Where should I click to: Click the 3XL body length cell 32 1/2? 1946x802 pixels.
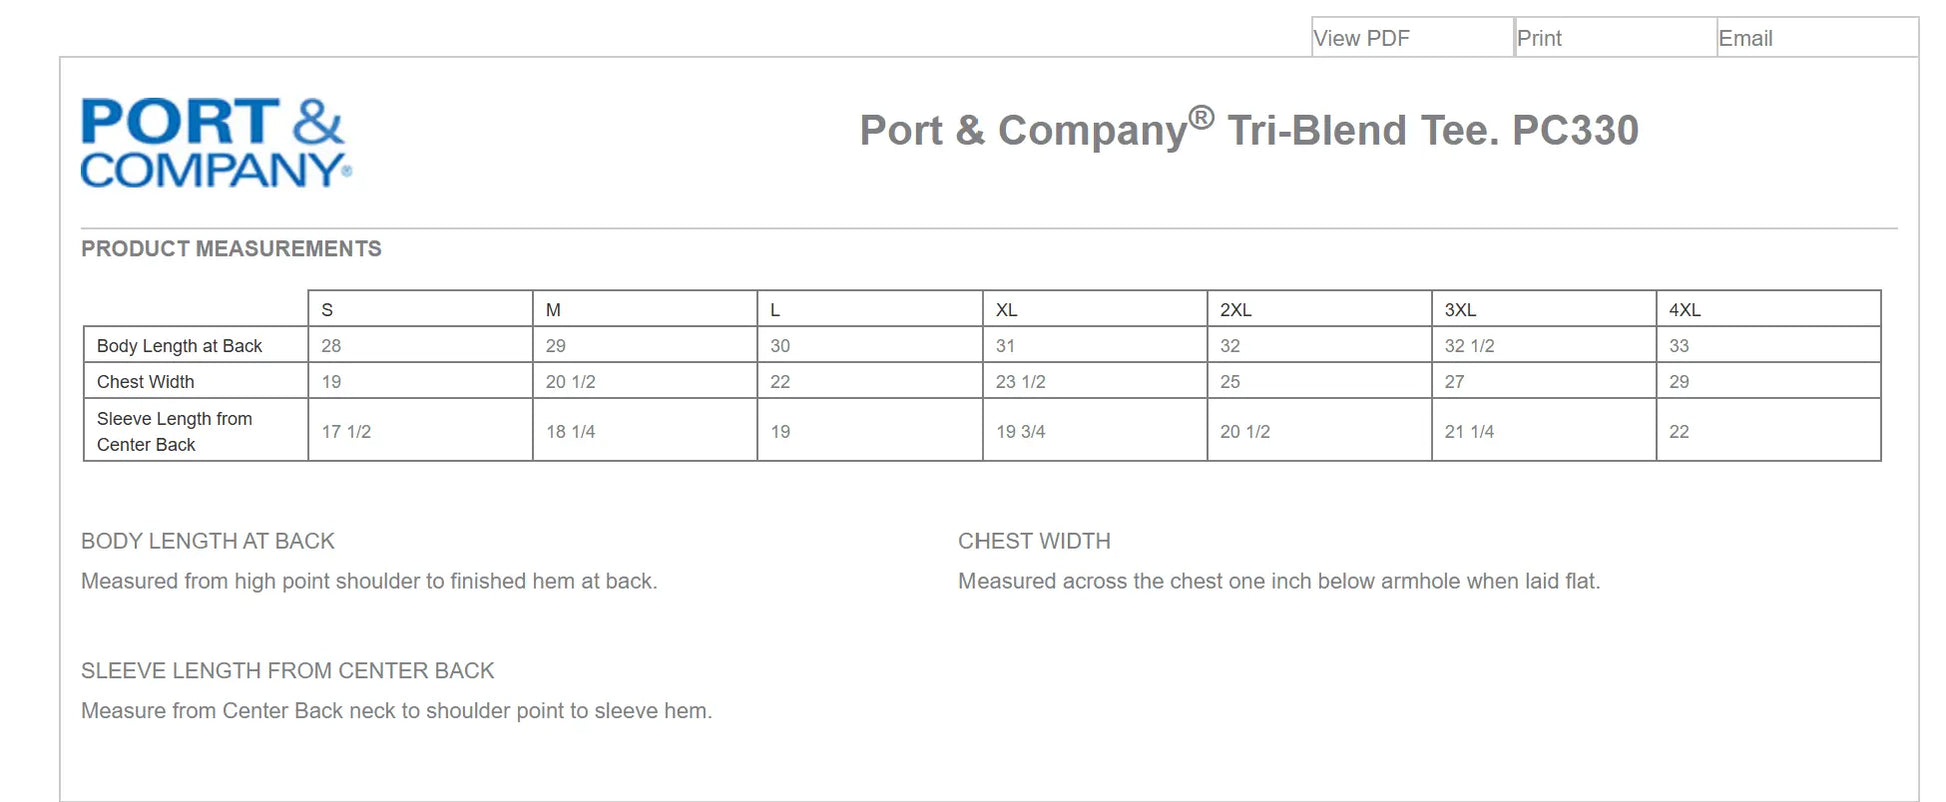click(1469, 346)
